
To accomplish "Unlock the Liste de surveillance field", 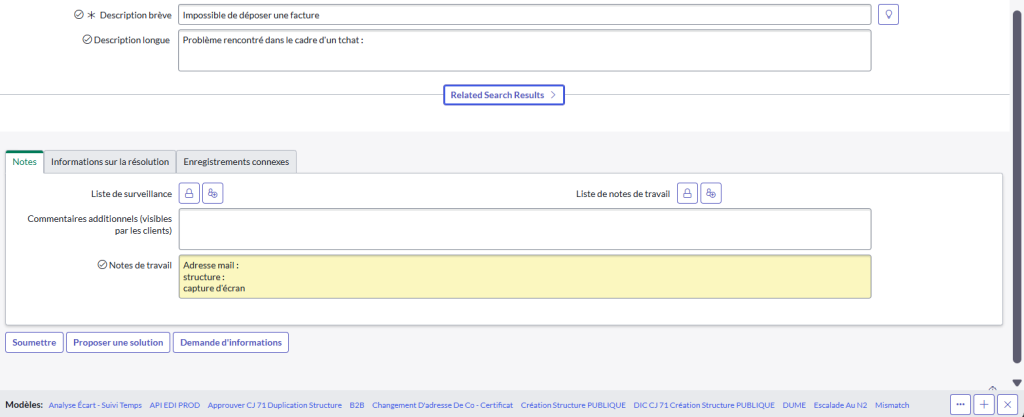I will 189,193.
